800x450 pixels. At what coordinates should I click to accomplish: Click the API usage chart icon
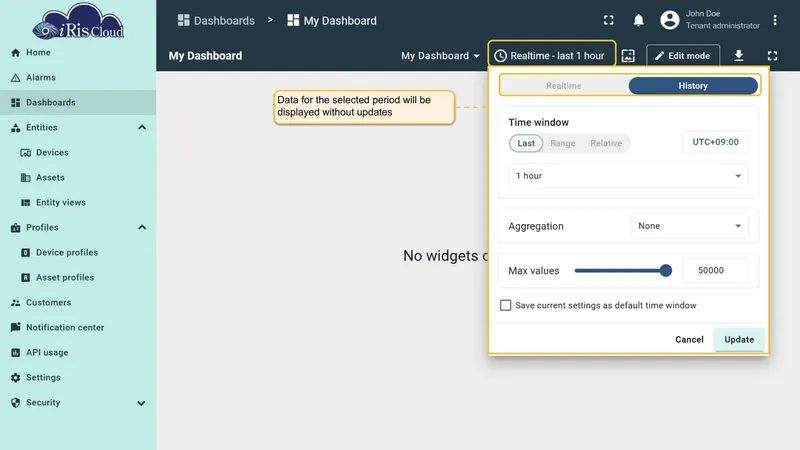point(16,353)
